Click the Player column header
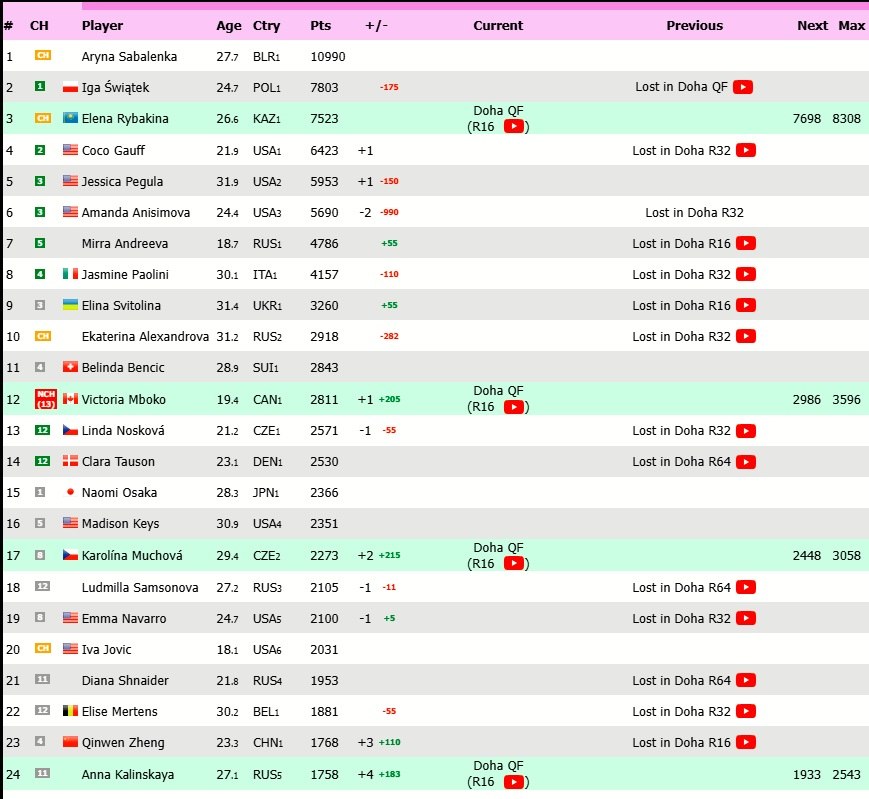The width and height of the screenshot is (869, 799). click(102, 26)
